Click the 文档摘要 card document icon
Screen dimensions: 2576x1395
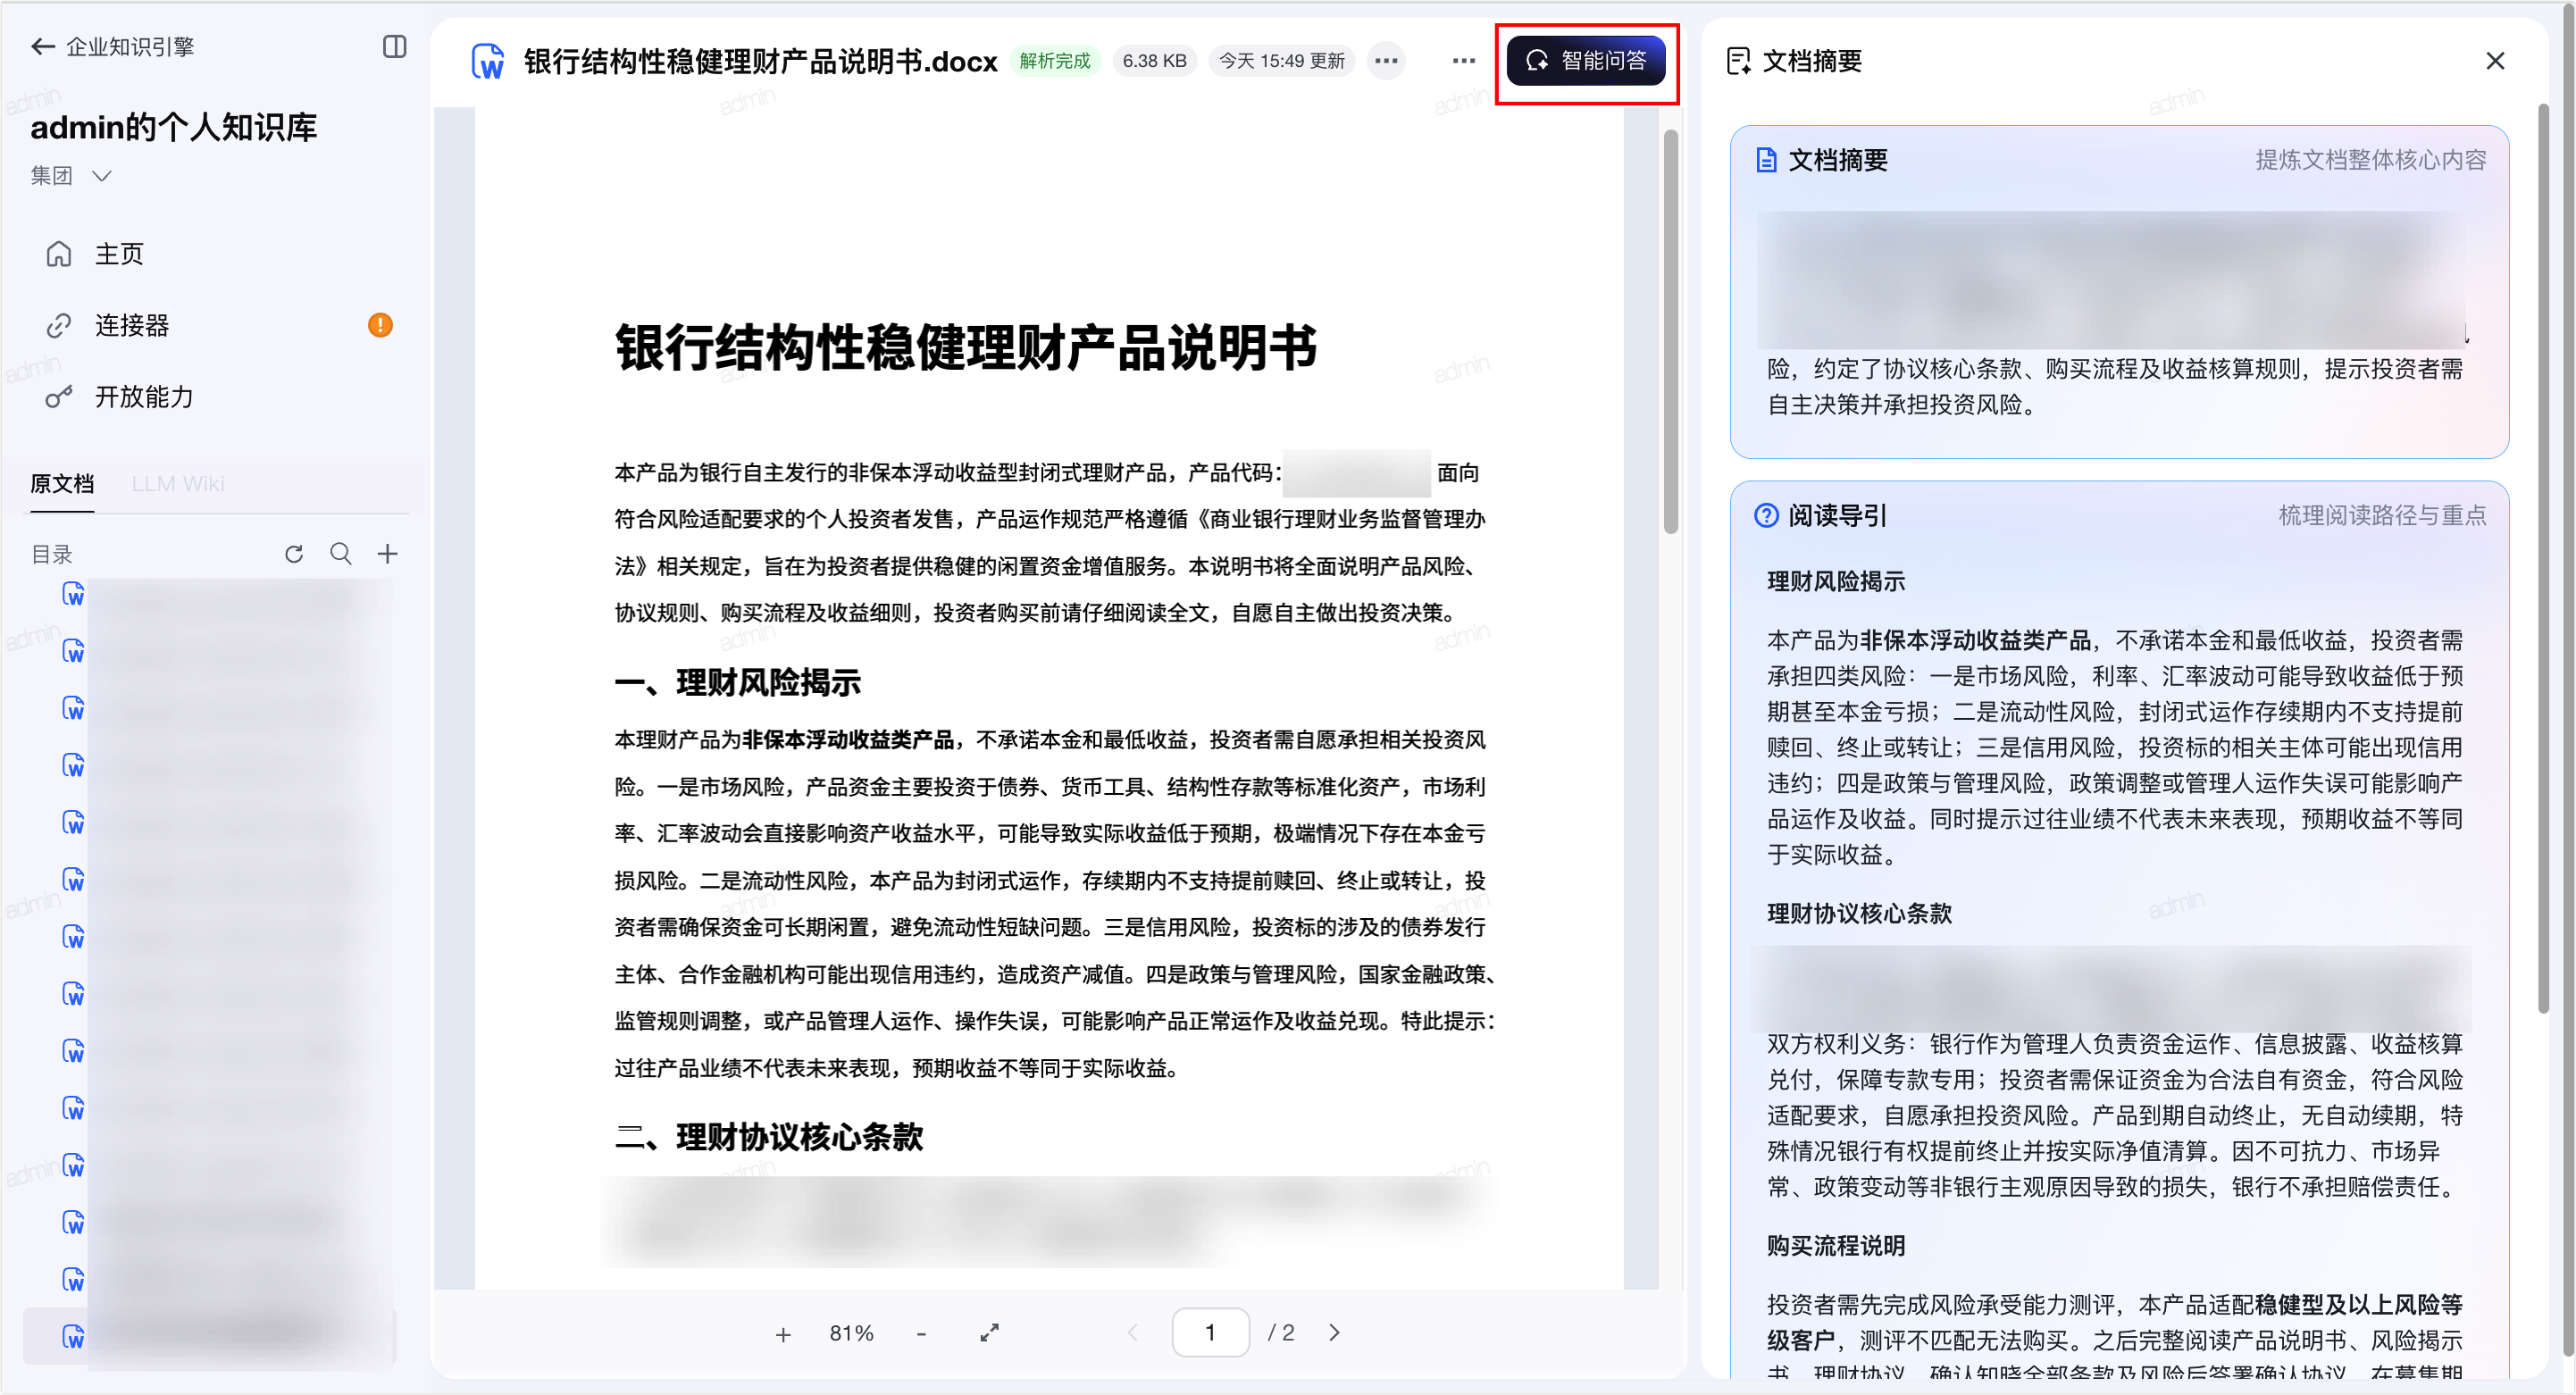(x=1766, y=160)
